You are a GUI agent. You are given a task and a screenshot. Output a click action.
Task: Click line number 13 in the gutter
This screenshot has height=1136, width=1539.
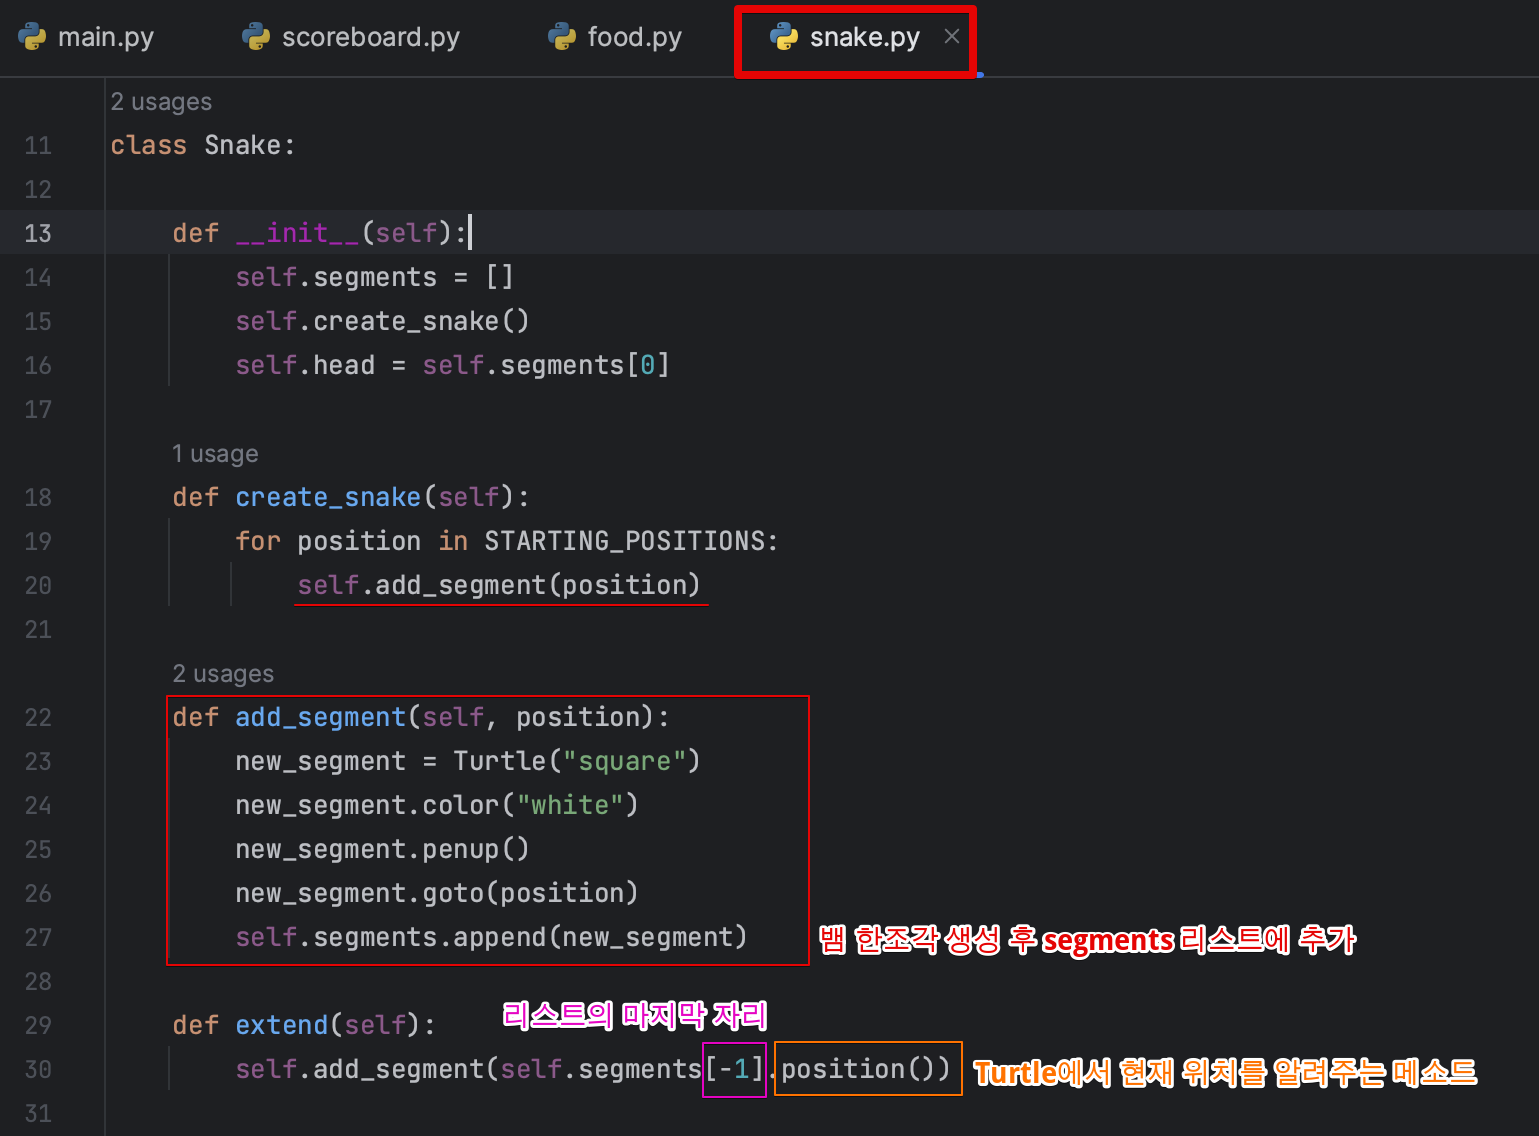(x=38, y=233)
